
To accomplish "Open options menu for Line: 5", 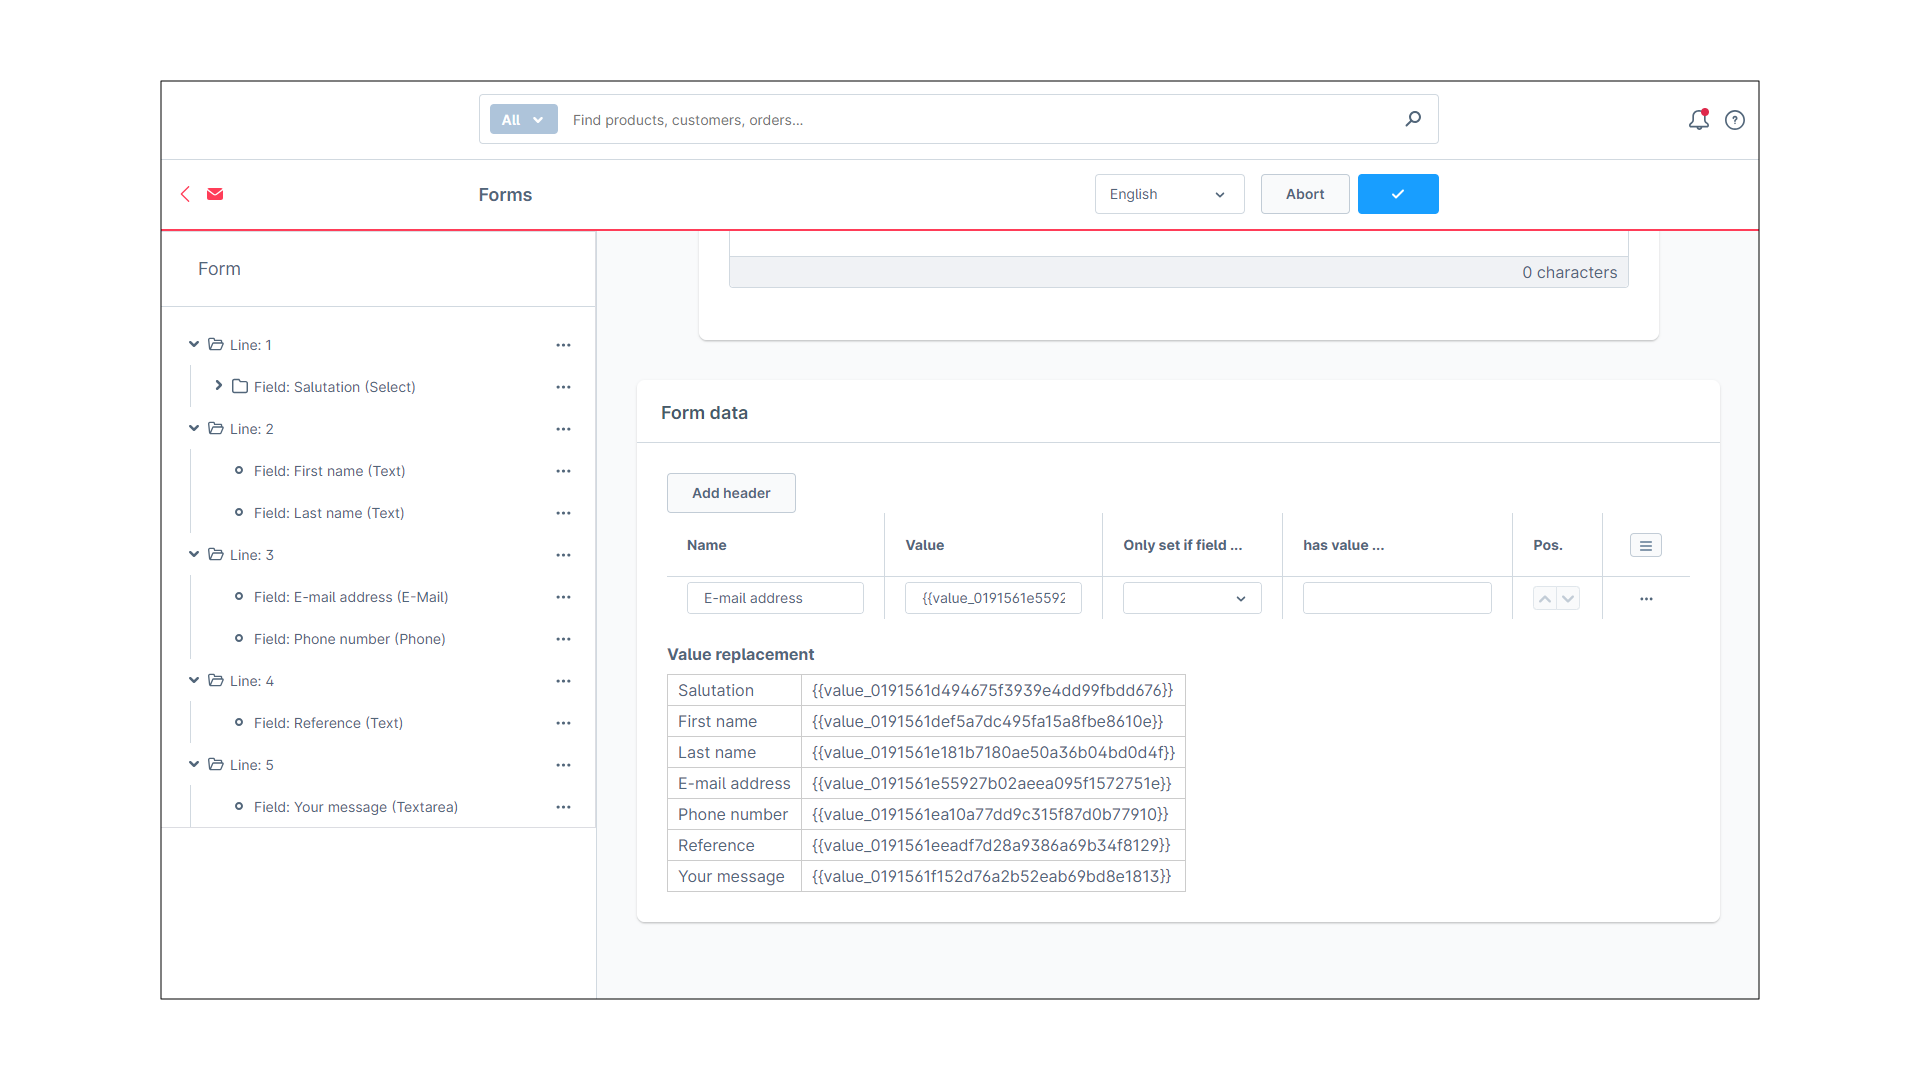I will point(563,765).
